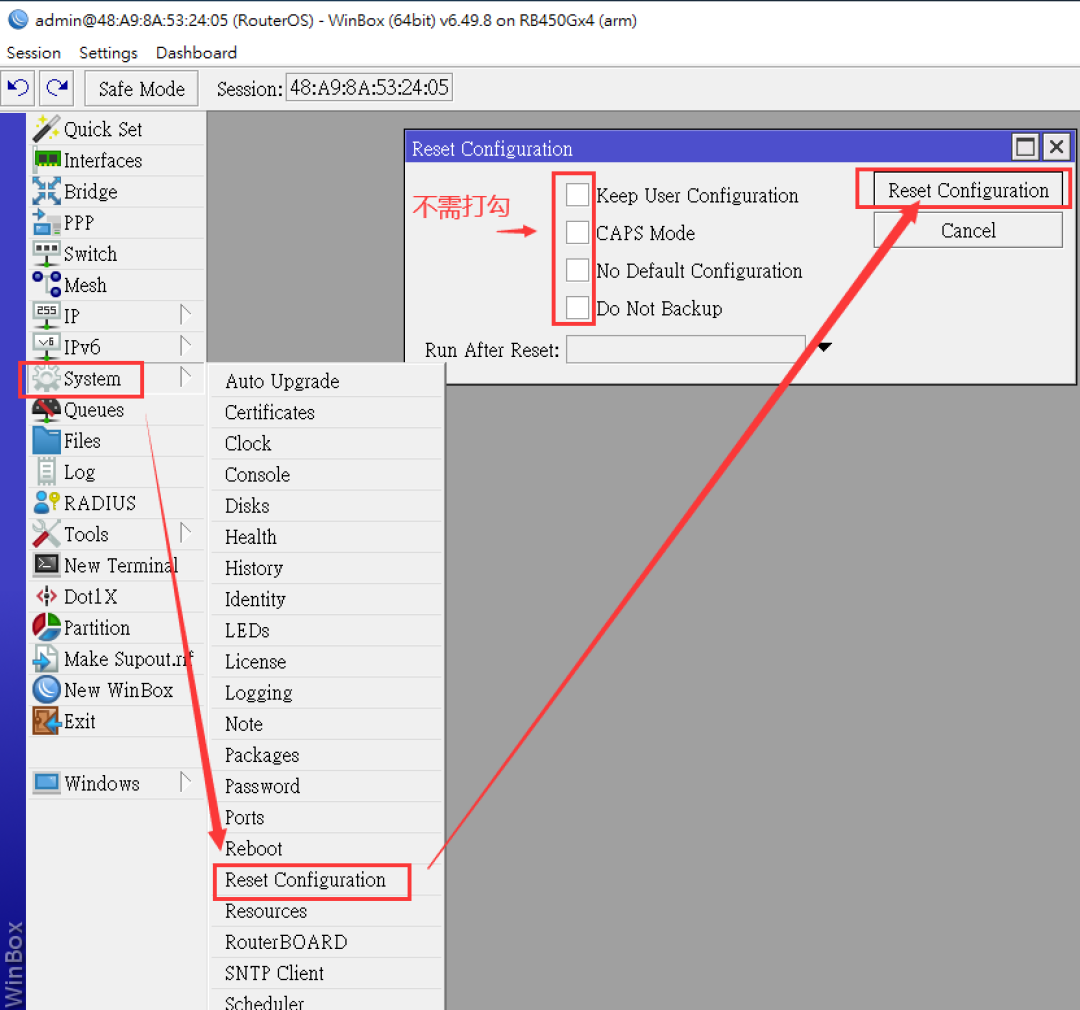
Task: Click the RADIUS icon
Action: 46,503
